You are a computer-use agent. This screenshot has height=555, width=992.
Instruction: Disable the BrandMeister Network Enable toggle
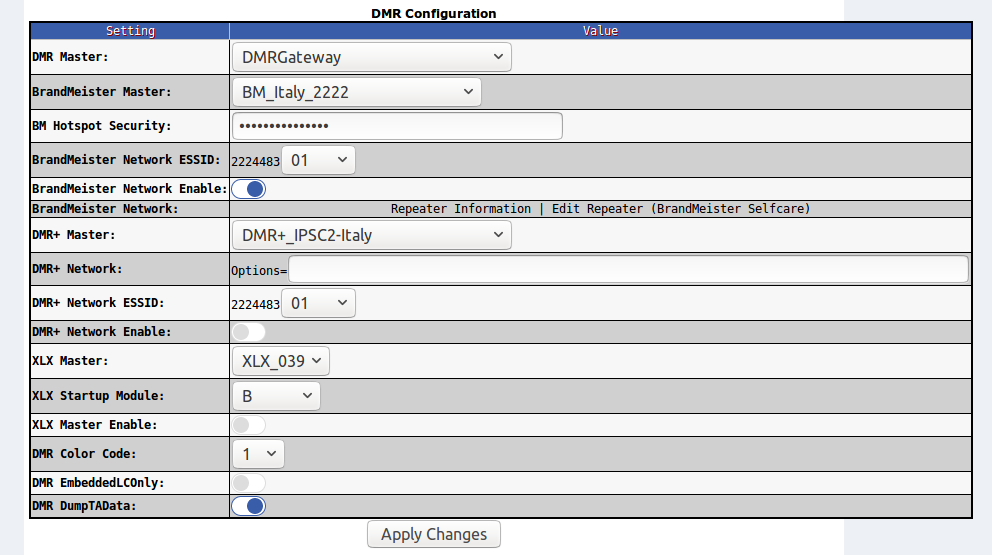click(x=248, y=189)
